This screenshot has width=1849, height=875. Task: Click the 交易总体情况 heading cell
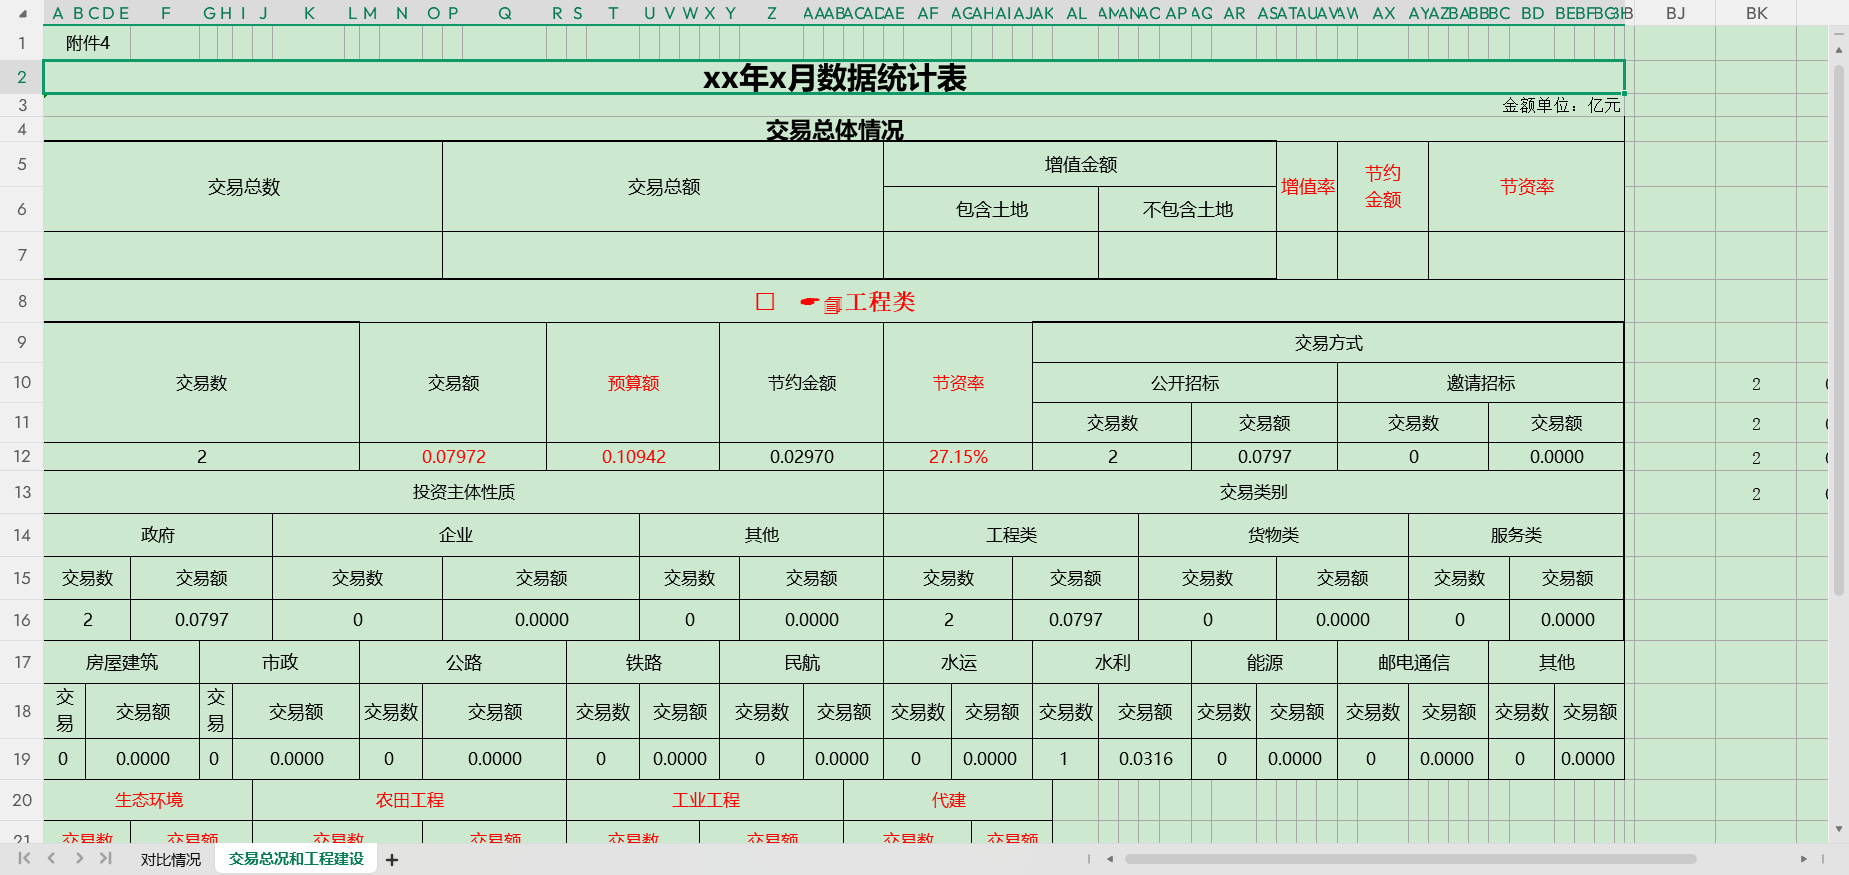[x=834, y=129]
